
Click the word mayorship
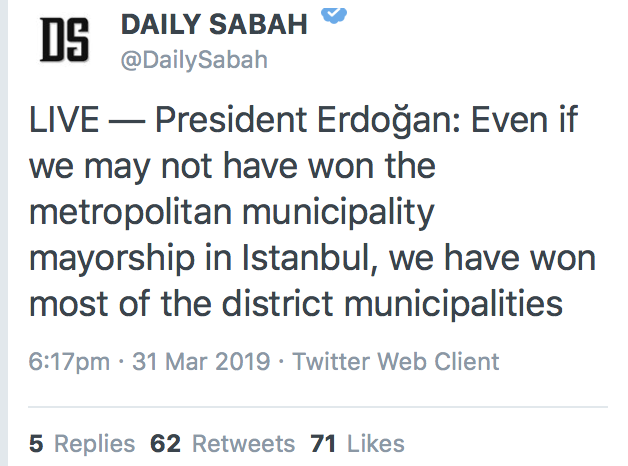tap(112, 259)
